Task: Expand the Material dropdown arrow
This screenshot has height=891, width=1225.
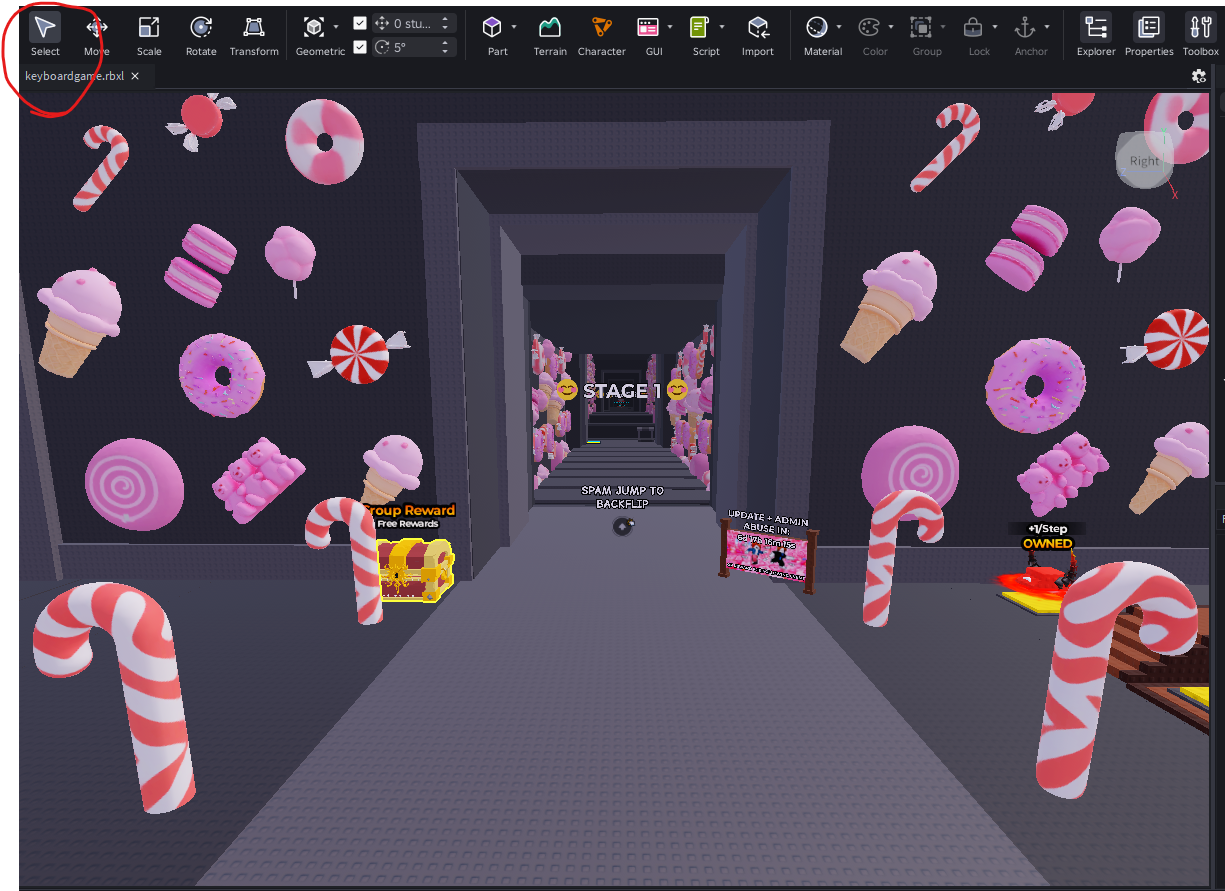Action: coord(839,27)
